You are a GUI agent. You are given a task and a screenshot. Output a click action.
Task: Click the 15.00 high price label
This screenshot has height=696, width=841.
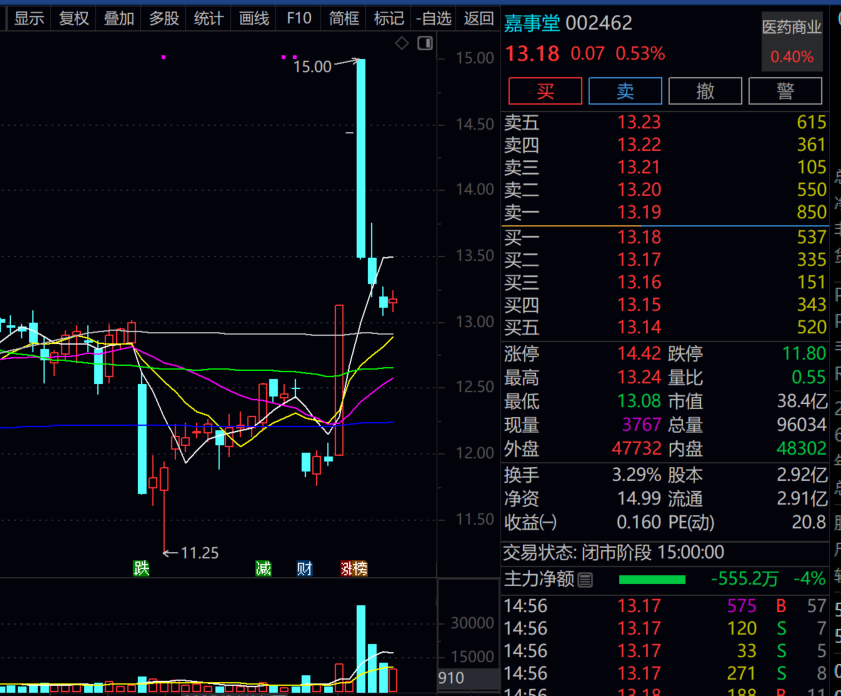[x=312, y=67]
